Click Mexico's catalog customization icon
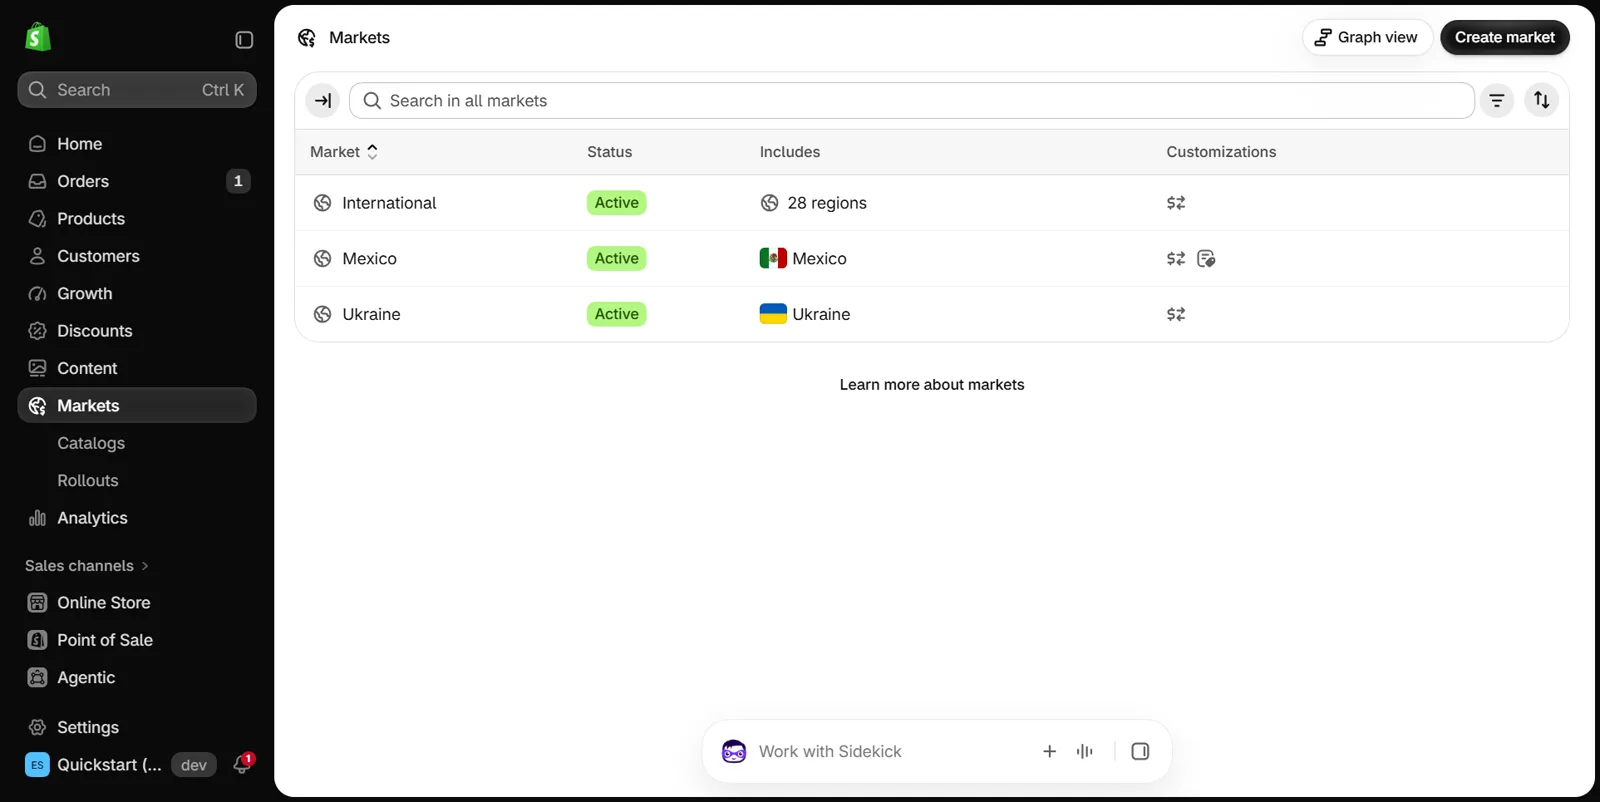The image size is (1600, 802). tap(1206, 259)
